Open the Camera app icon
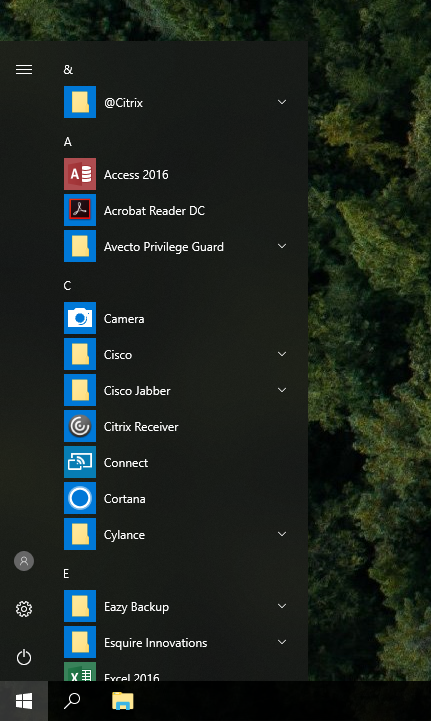The height and width of the screenshot is (721, 431). (80, 318)
